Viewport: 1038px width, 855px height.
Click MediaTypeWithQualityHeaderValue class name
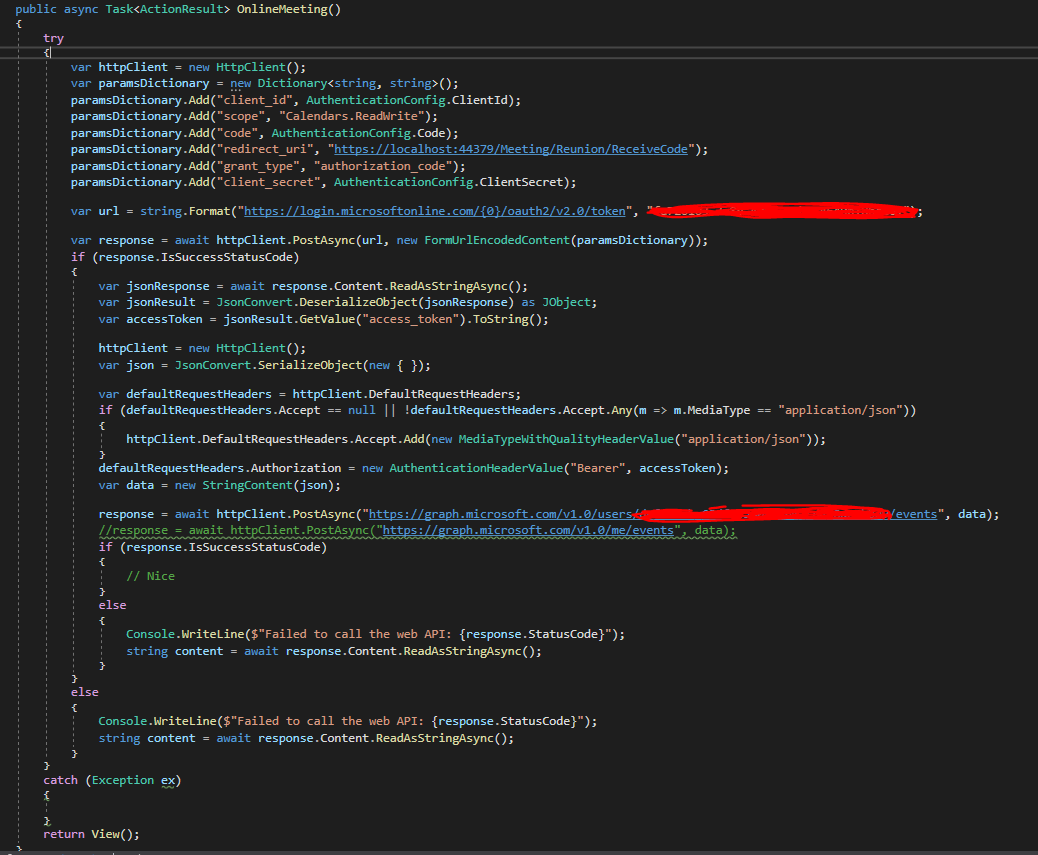click(x=566, y=439)
